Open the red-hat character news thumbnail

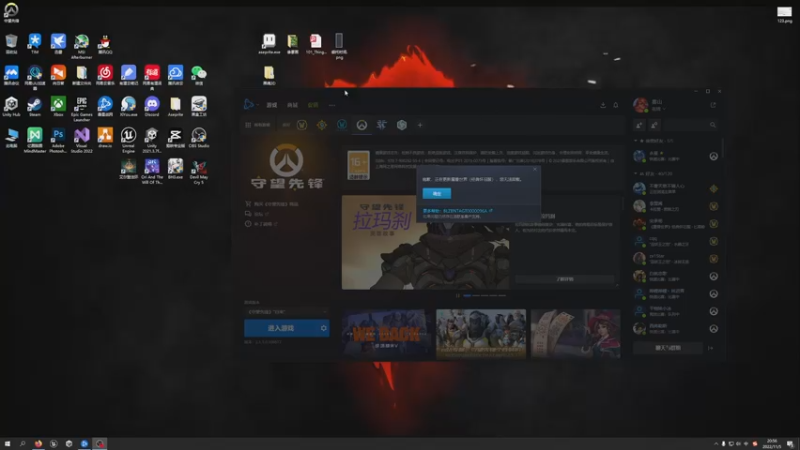[576, 333]
